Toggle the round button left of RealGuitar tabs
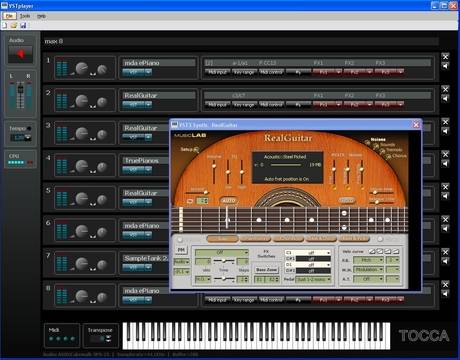The image size is (460, 360). pos(180,239)
